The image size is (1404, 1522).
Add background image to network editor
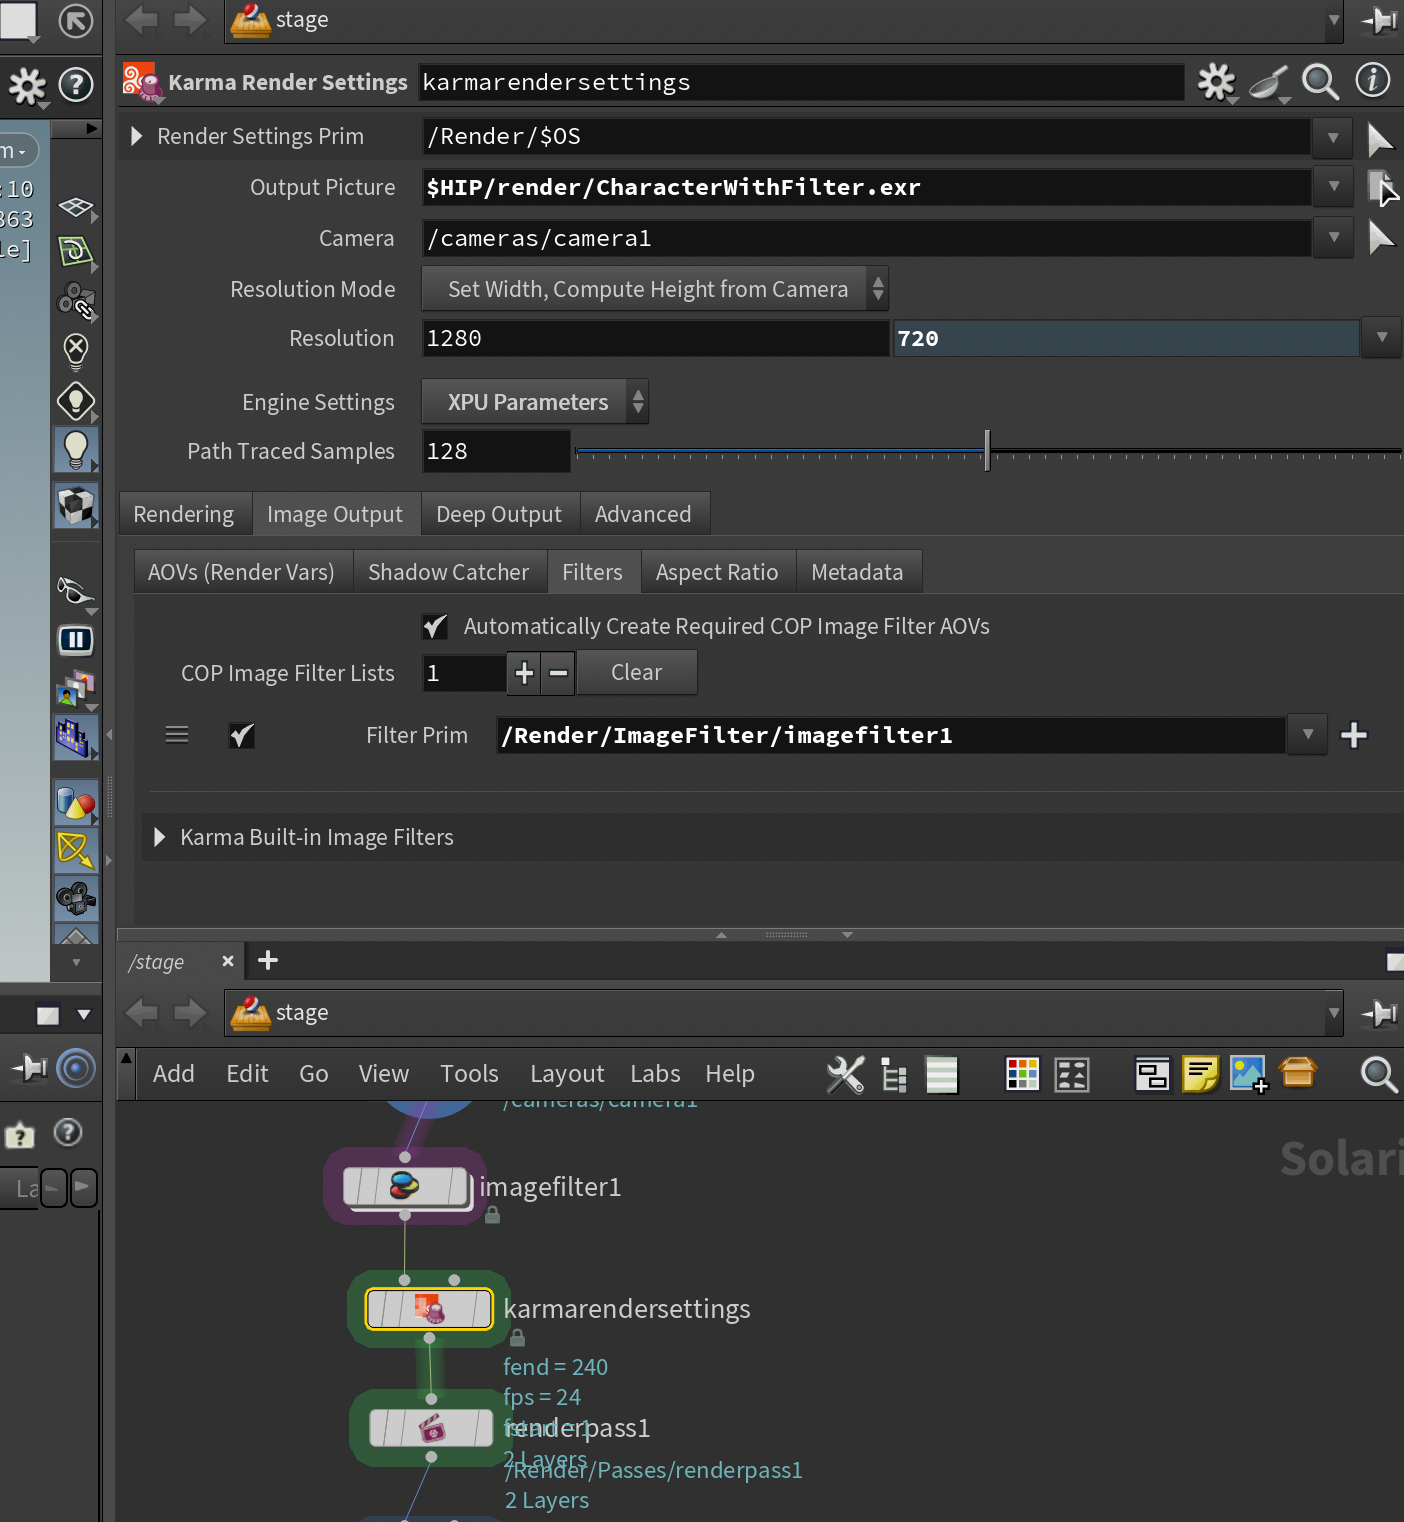point(1249,1075)
